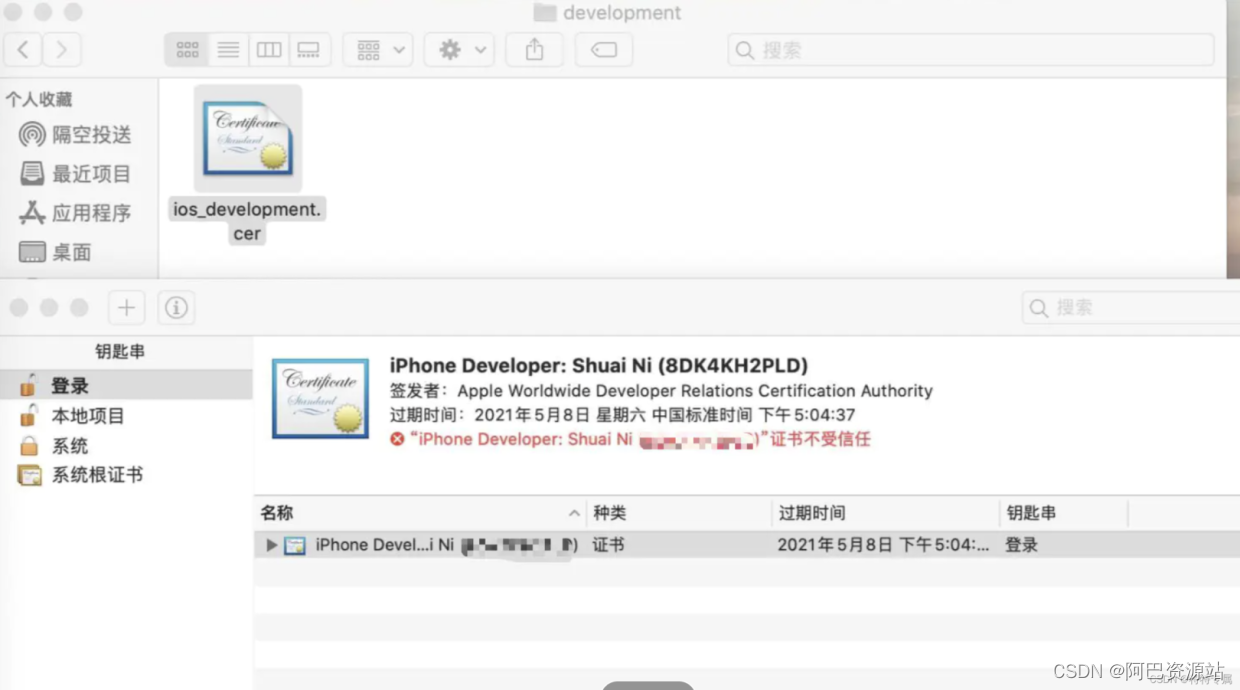Click the 过期时间 detail line under issuer
The image size is (1240, 690).
622,415
